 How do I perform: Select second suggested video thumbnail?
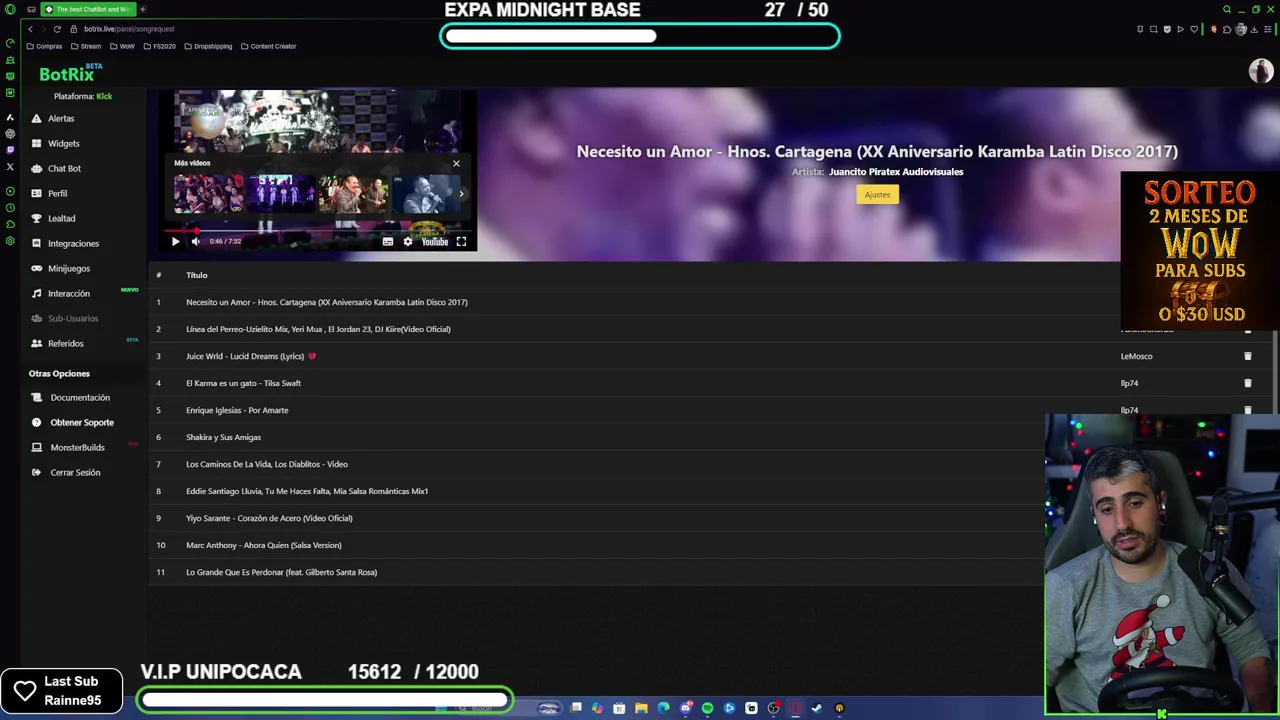point(281,194)
